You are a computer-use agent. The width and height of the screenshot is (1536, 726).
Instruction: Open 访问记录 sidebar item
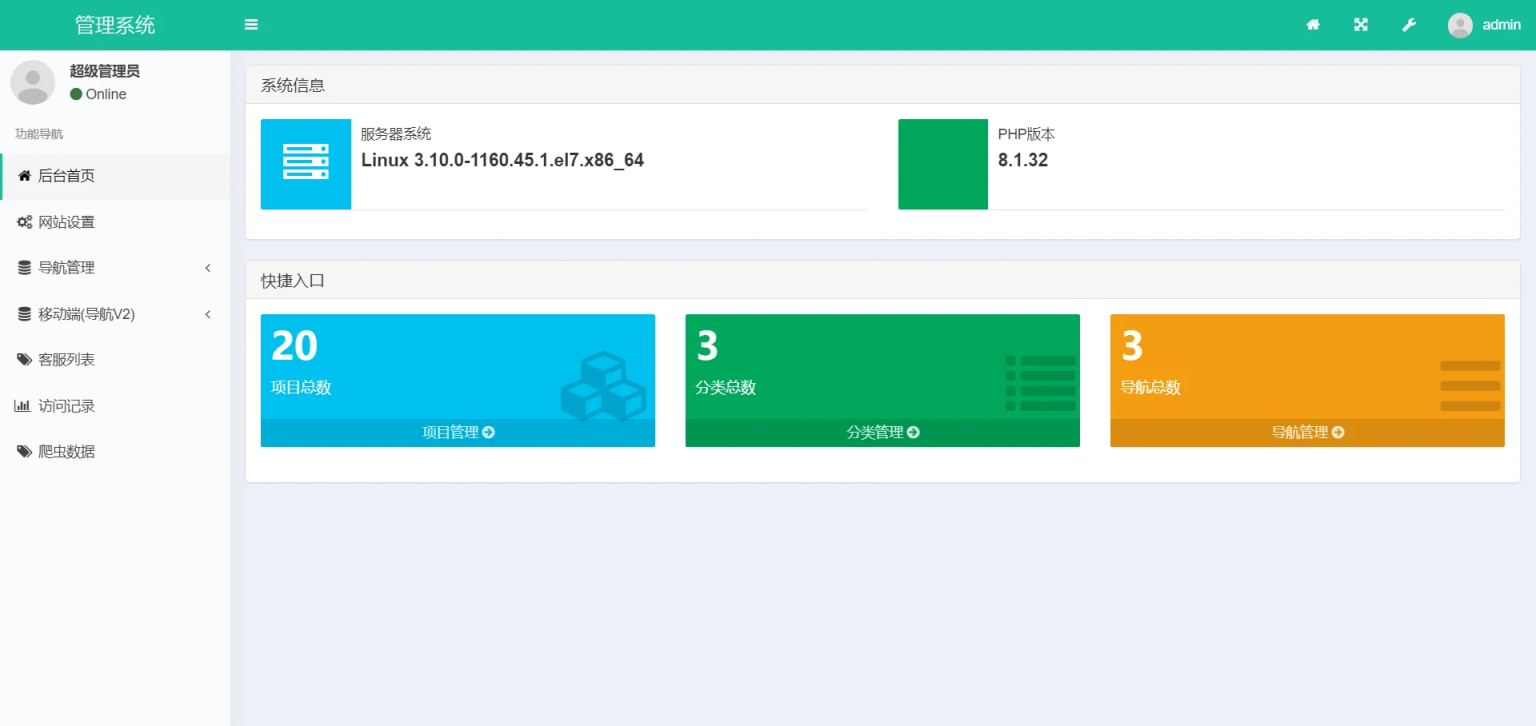click(66, 406)
